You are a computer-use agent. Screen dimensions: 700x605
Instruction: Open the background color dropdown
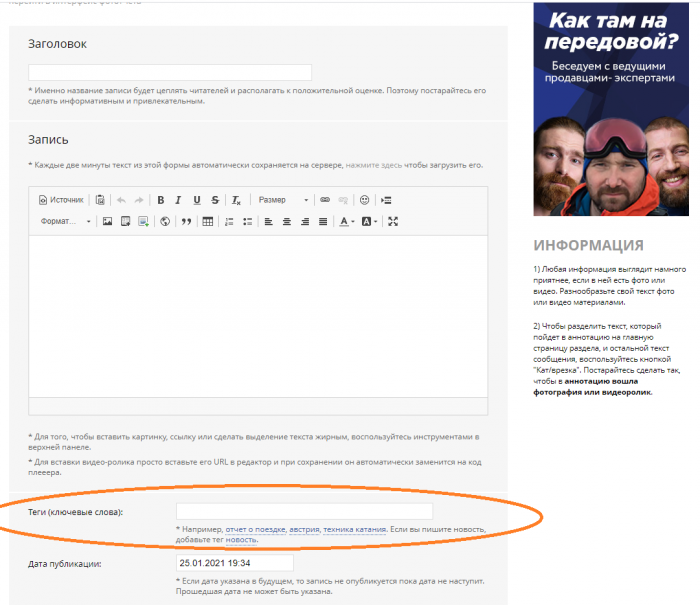click(369, 221)
